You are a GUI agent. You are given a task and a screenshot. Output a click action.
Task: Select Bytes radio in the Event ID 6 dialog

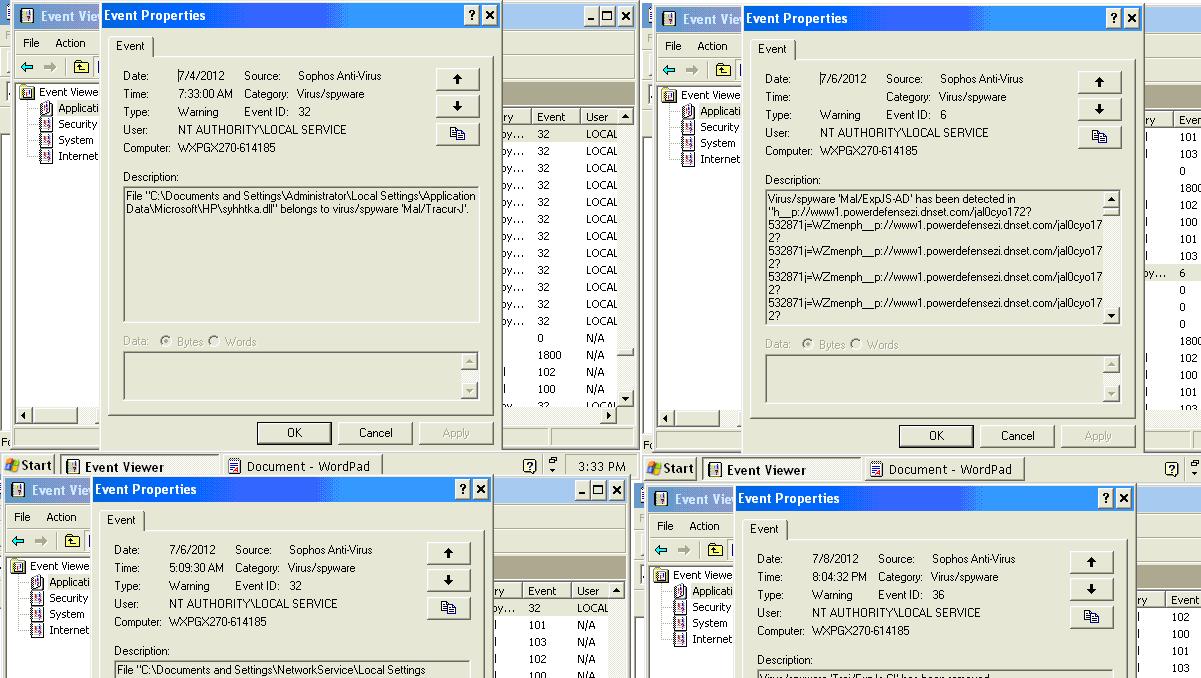click(808, 345)
